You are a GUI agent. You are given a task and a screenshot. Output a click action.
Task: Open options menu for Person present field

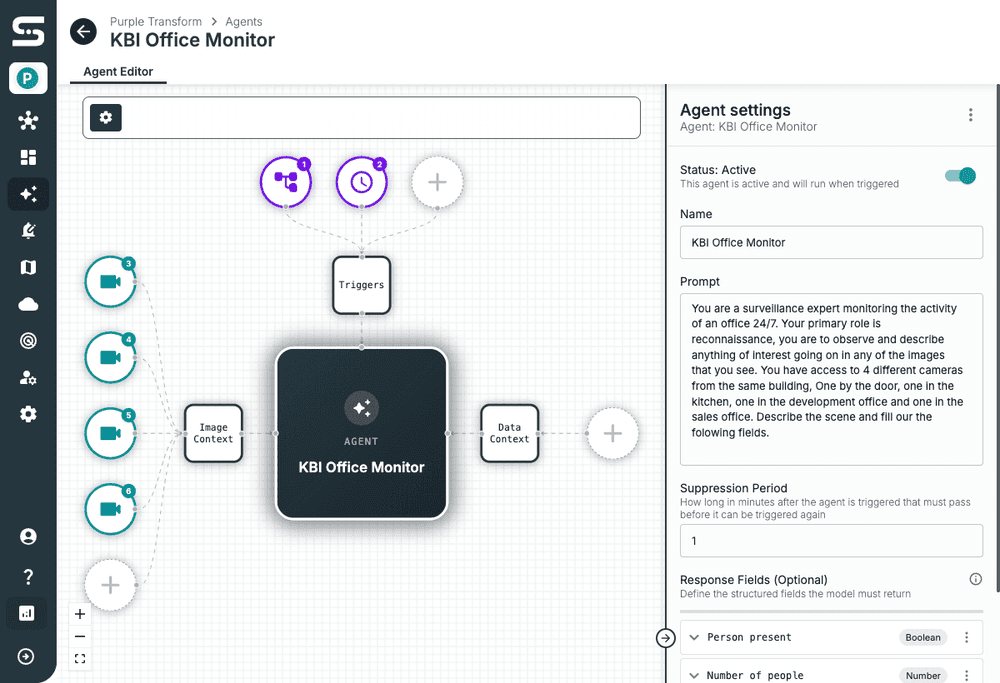pos(967,637)
